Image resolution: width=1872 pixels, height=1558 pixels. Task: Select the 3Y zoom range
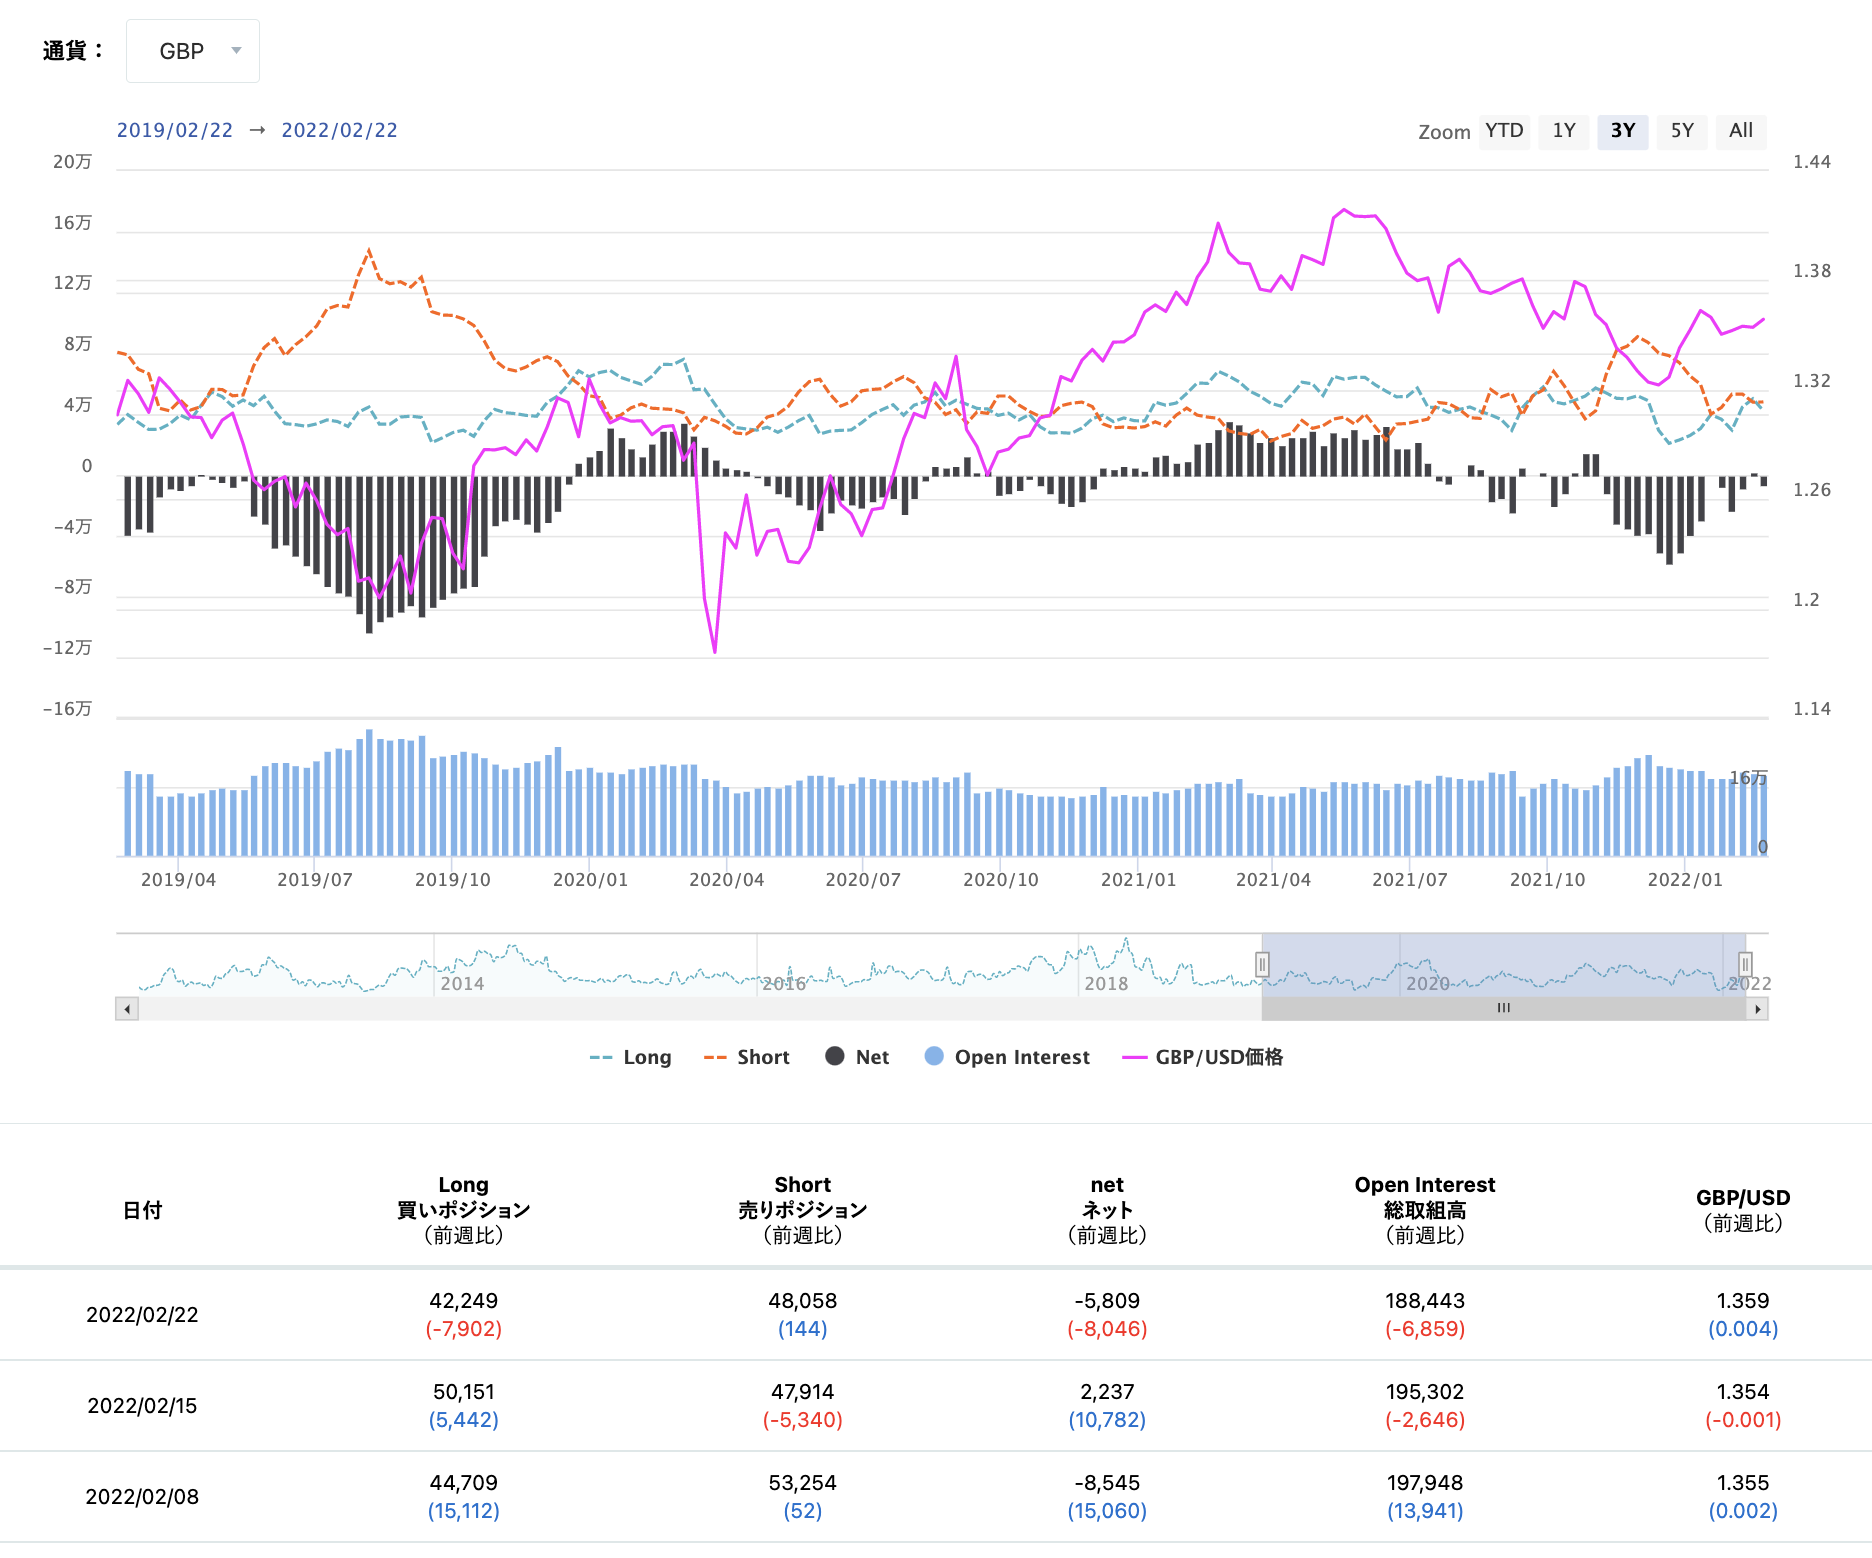pyautogui.click(x=1623, y=131)
